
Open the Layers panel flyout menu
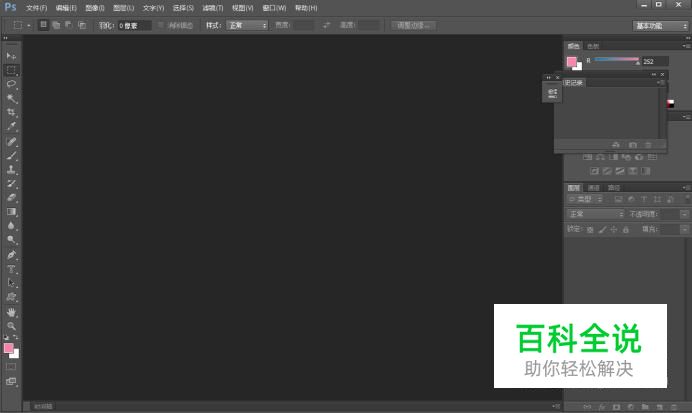click(x=686, y=188)
